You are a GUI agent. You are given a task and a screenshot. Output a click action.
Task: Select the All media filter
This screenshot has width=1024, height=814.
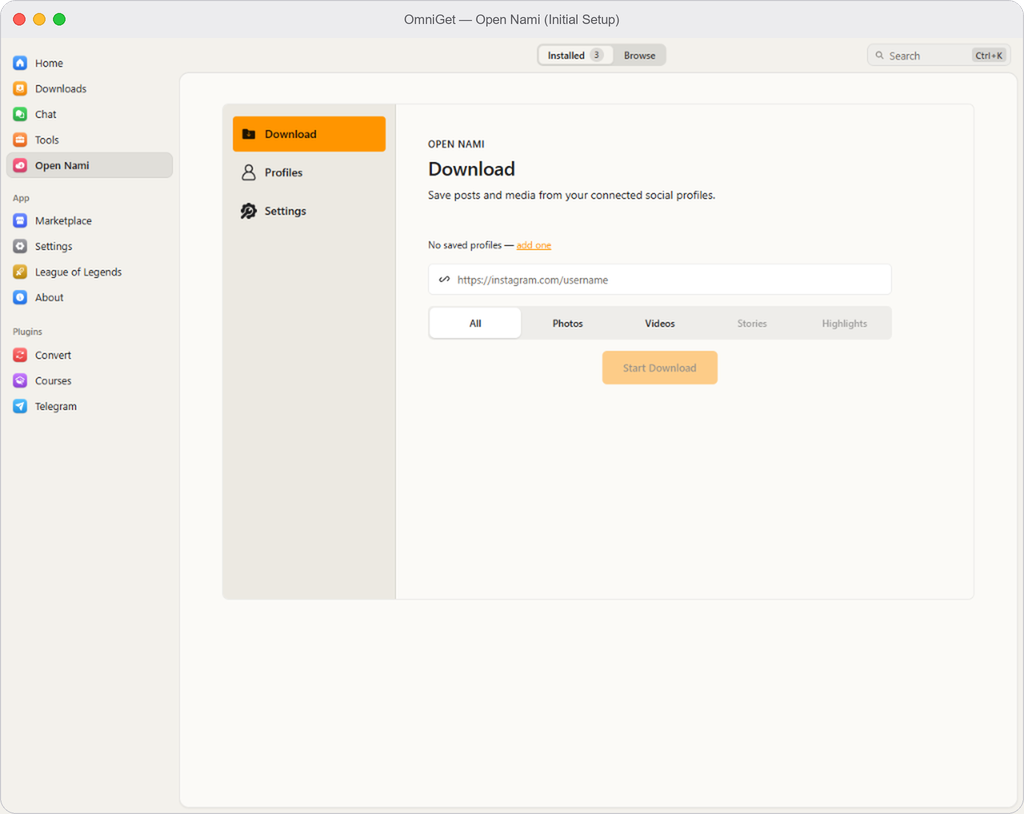475,323
